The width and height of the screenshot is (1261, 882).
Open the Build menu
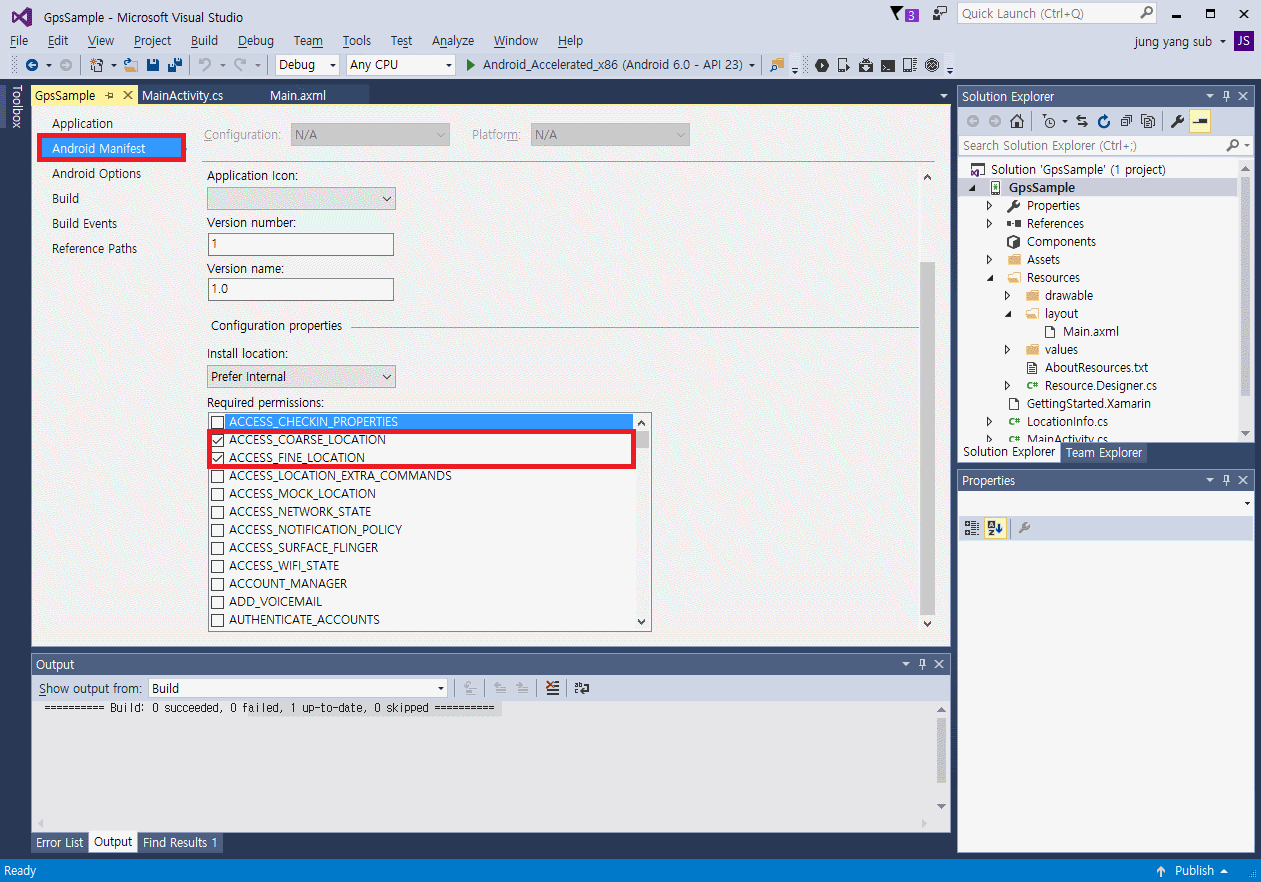coord(204,41)
